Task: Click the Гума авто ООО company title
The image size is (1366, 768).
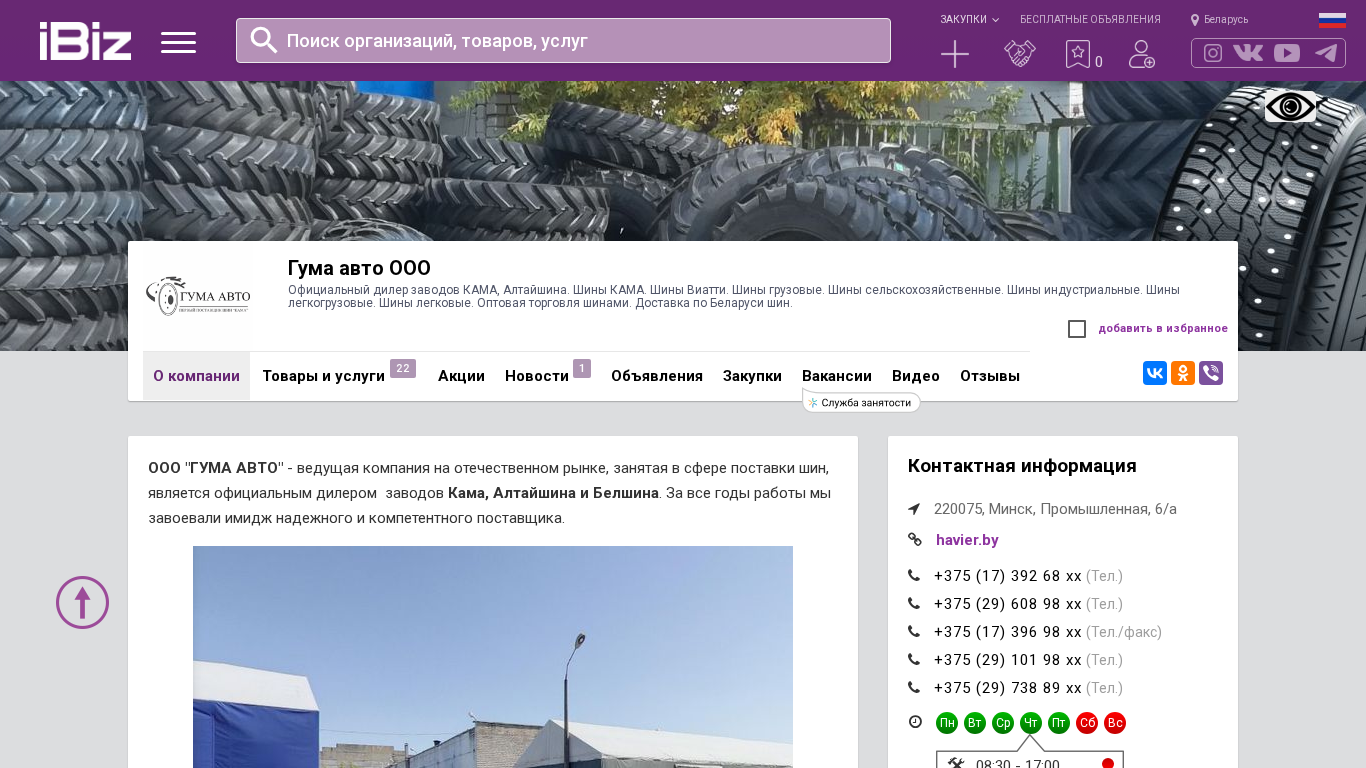Action: click(x=359, y=268)
